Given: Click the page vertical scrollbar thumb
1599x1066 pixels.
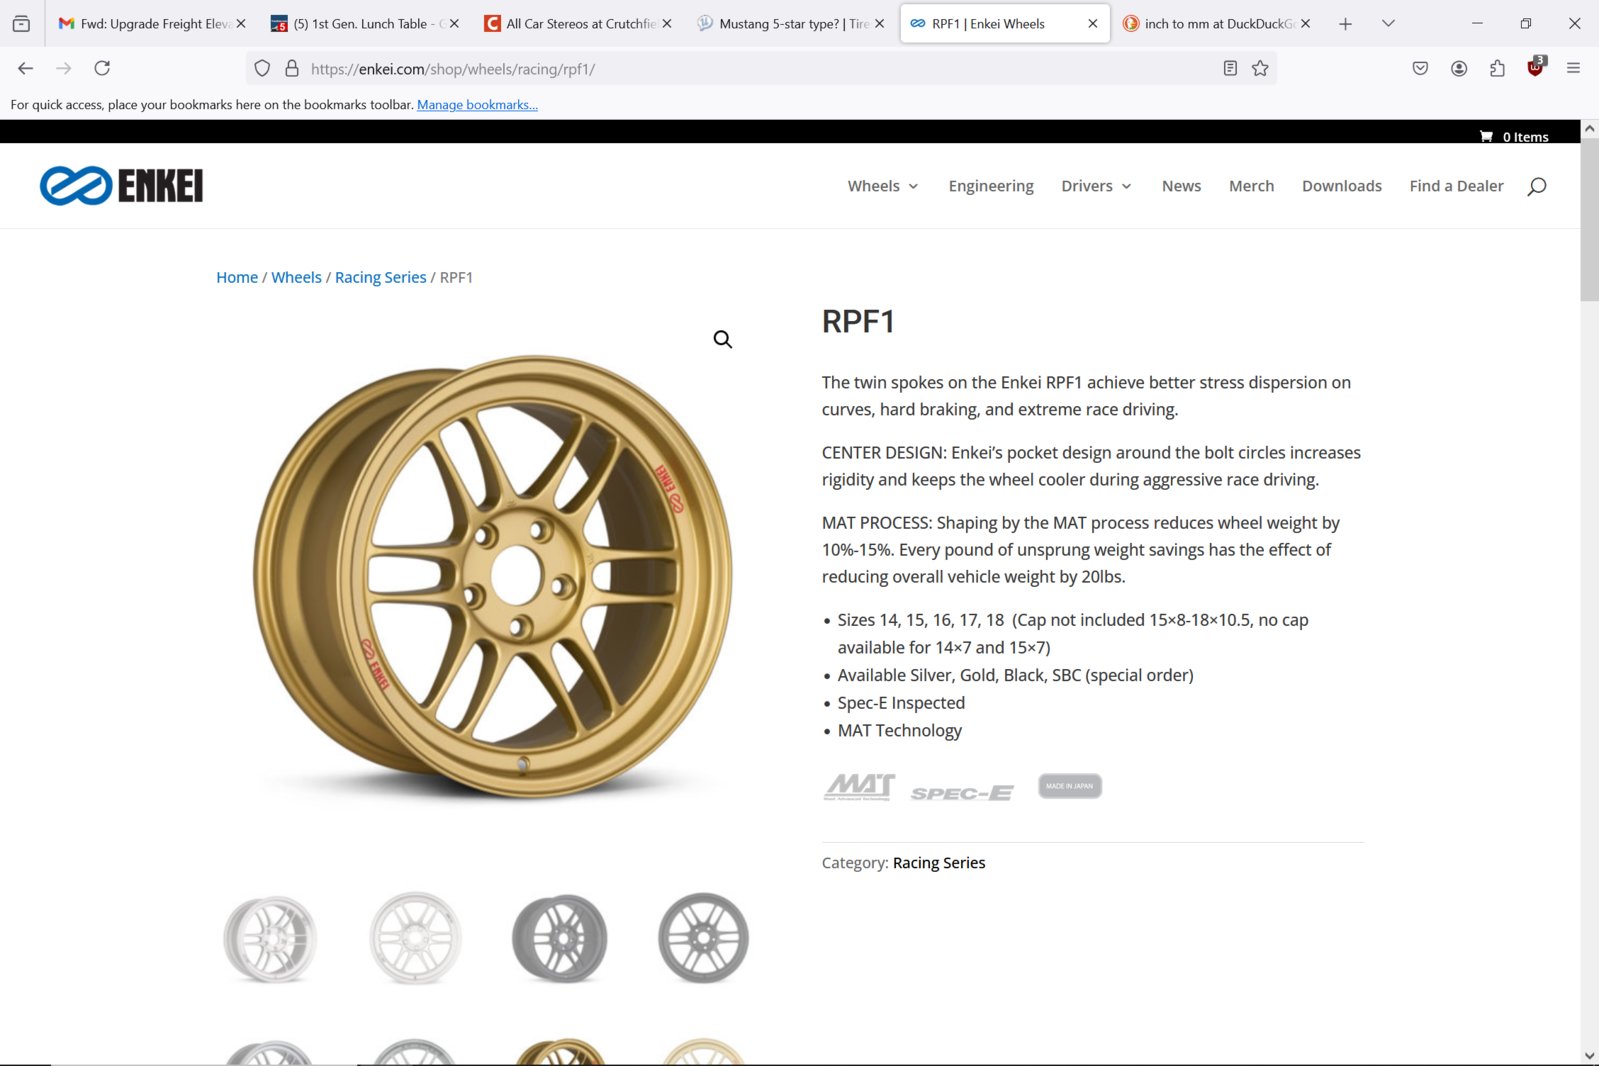Looking at the screenshot, I should click(1589, 219).
